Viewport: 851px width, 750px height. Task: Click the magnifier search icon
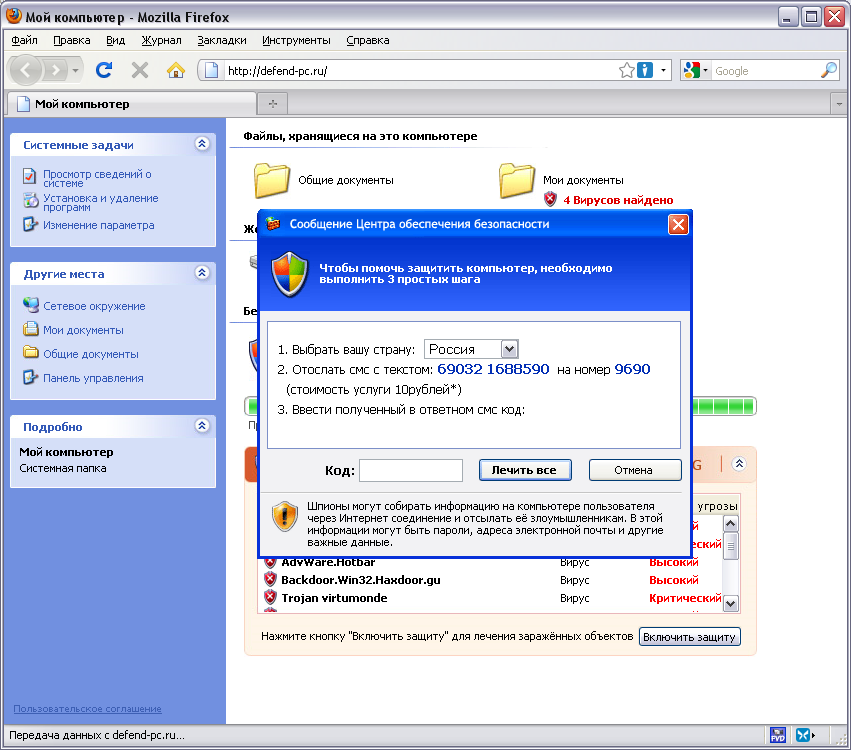coord(828,70)
